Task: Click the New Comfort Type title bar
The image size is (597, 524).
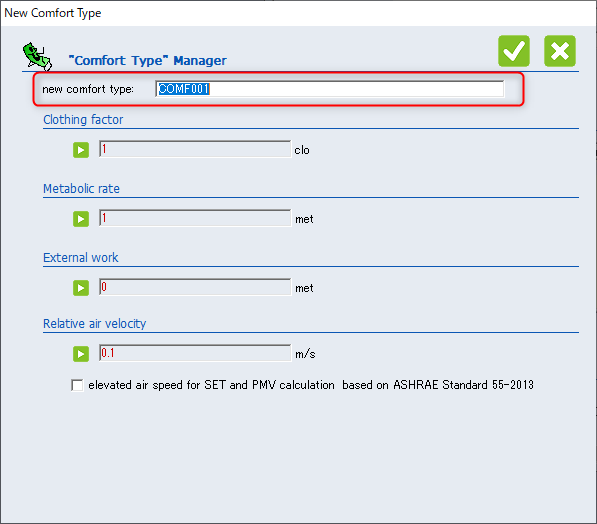Action: tap(298, 13)
